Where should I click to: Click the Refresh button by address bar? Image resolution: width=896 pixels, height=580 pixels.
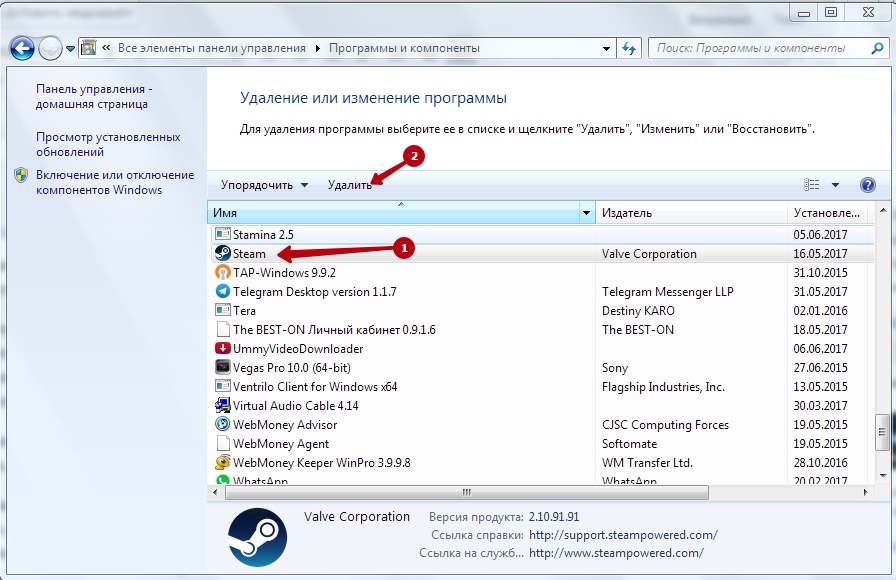pos(629,49)
